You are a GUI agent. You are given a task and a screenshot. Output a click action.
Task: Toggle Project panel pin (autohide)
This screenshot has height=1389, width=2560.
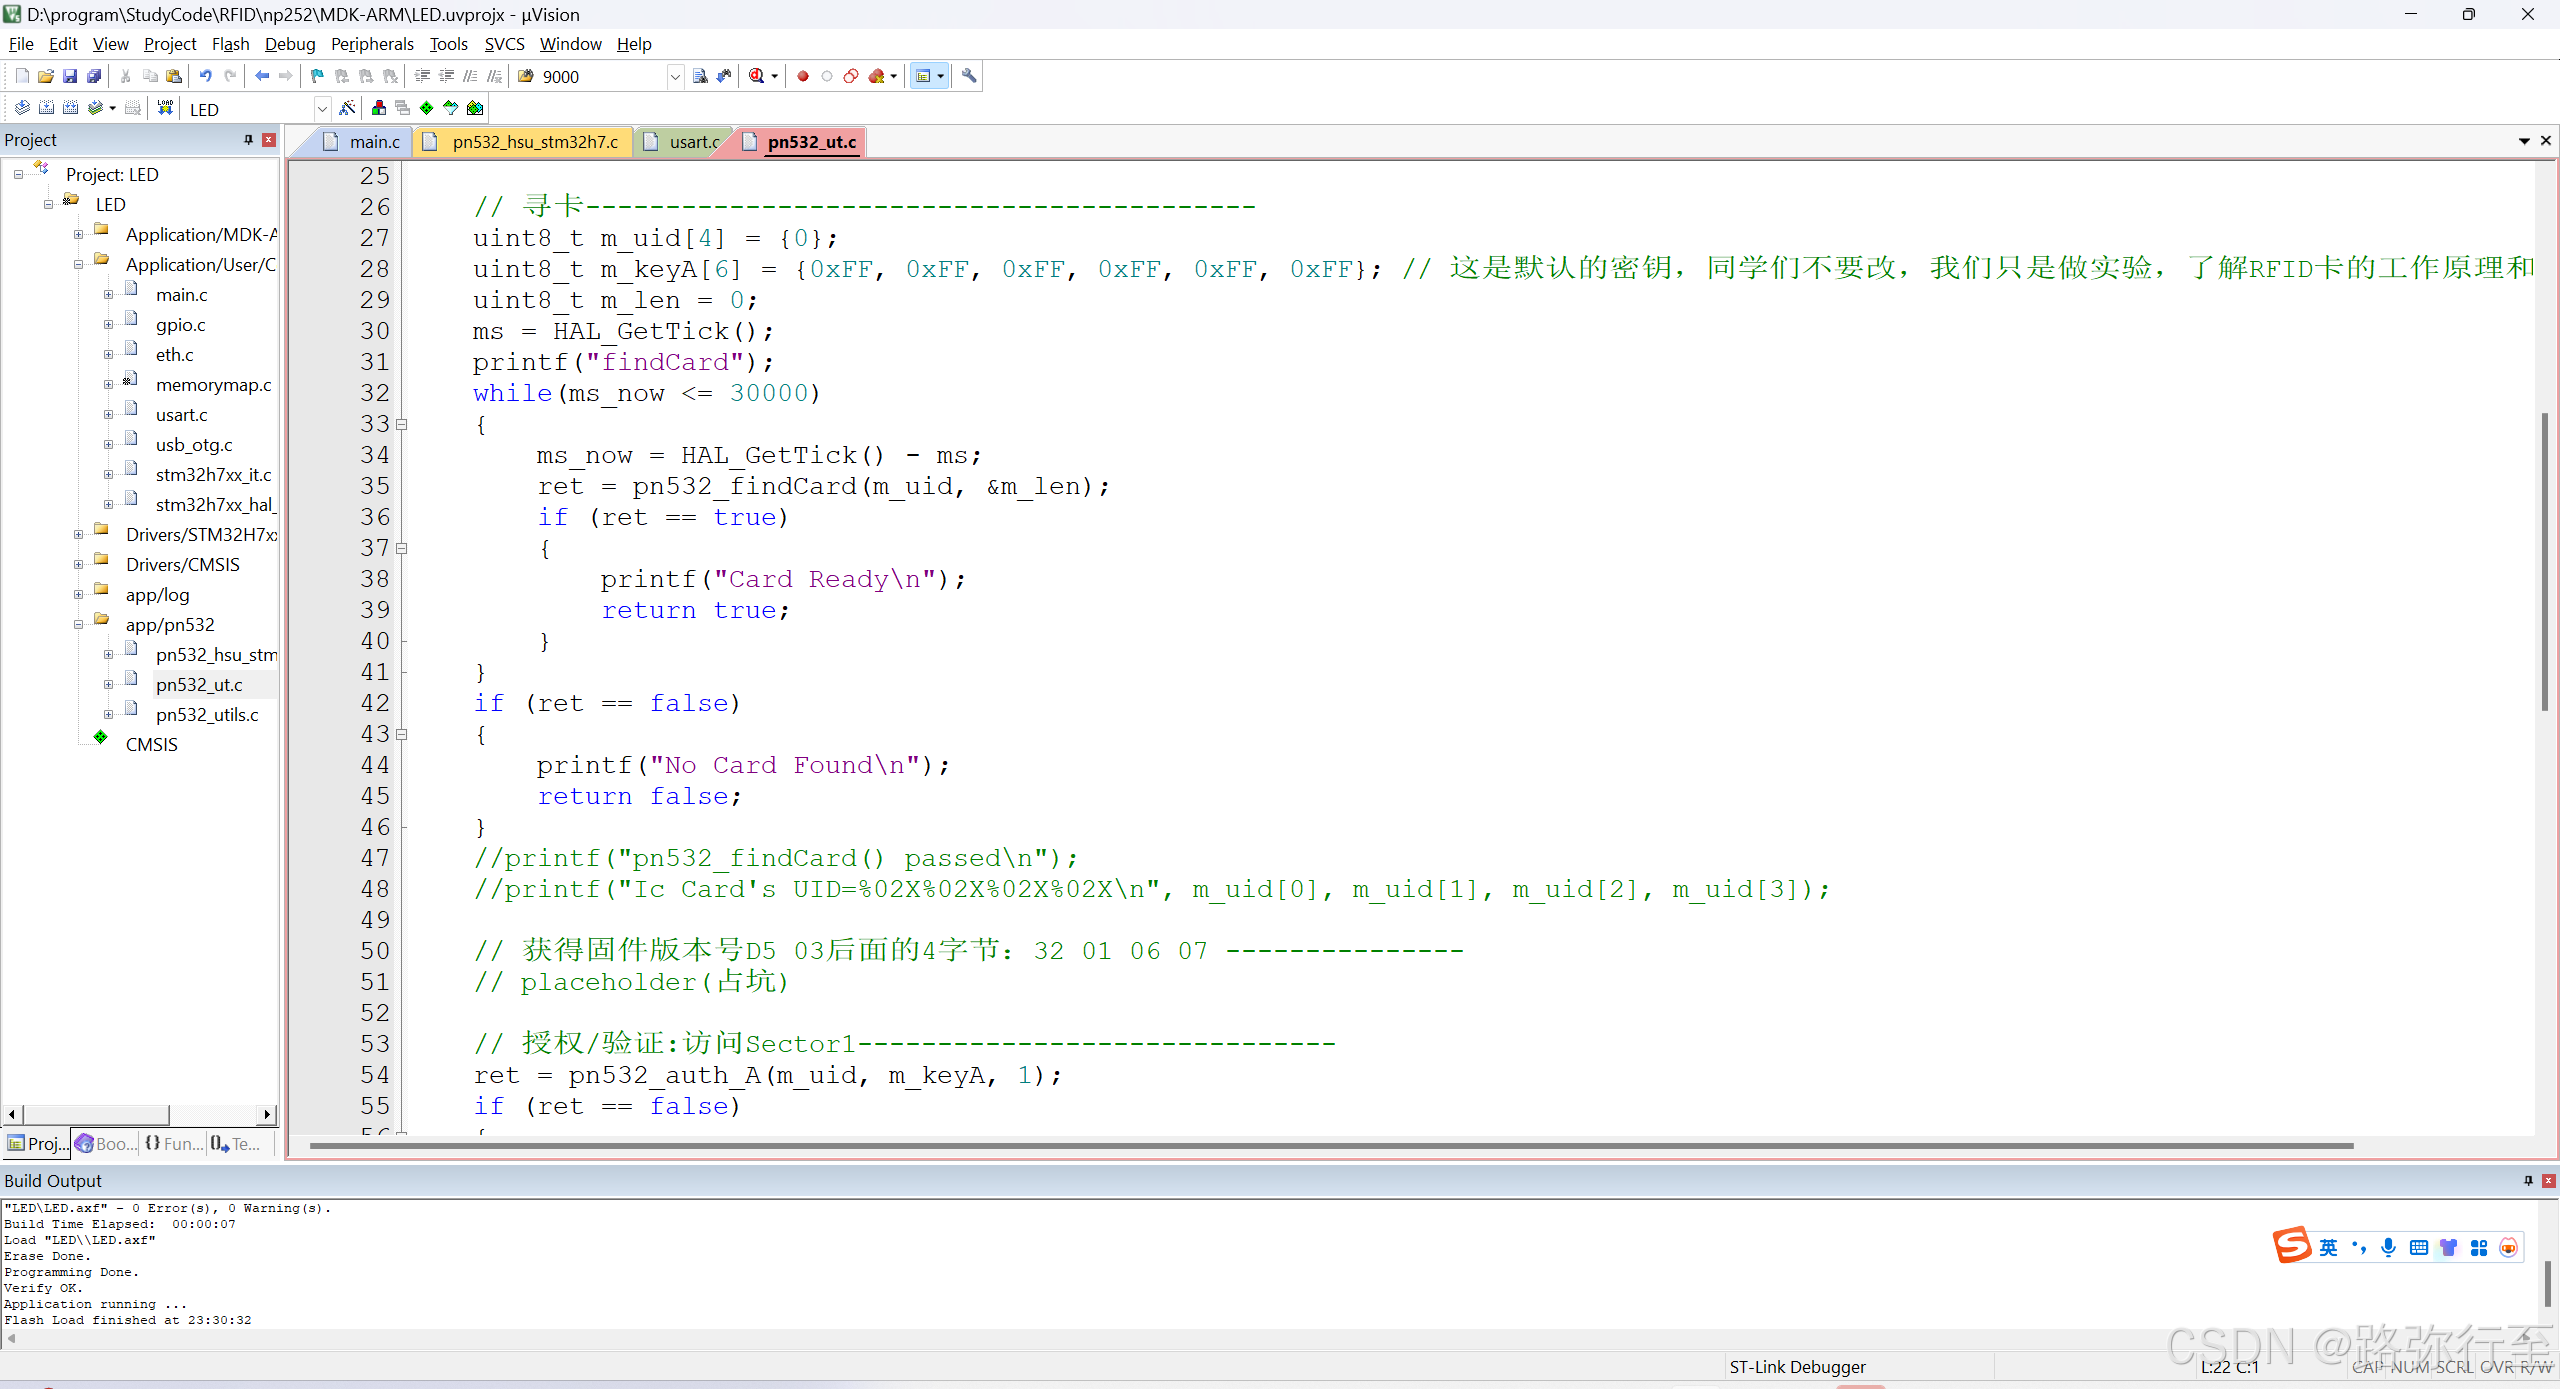tap(248, 140)
